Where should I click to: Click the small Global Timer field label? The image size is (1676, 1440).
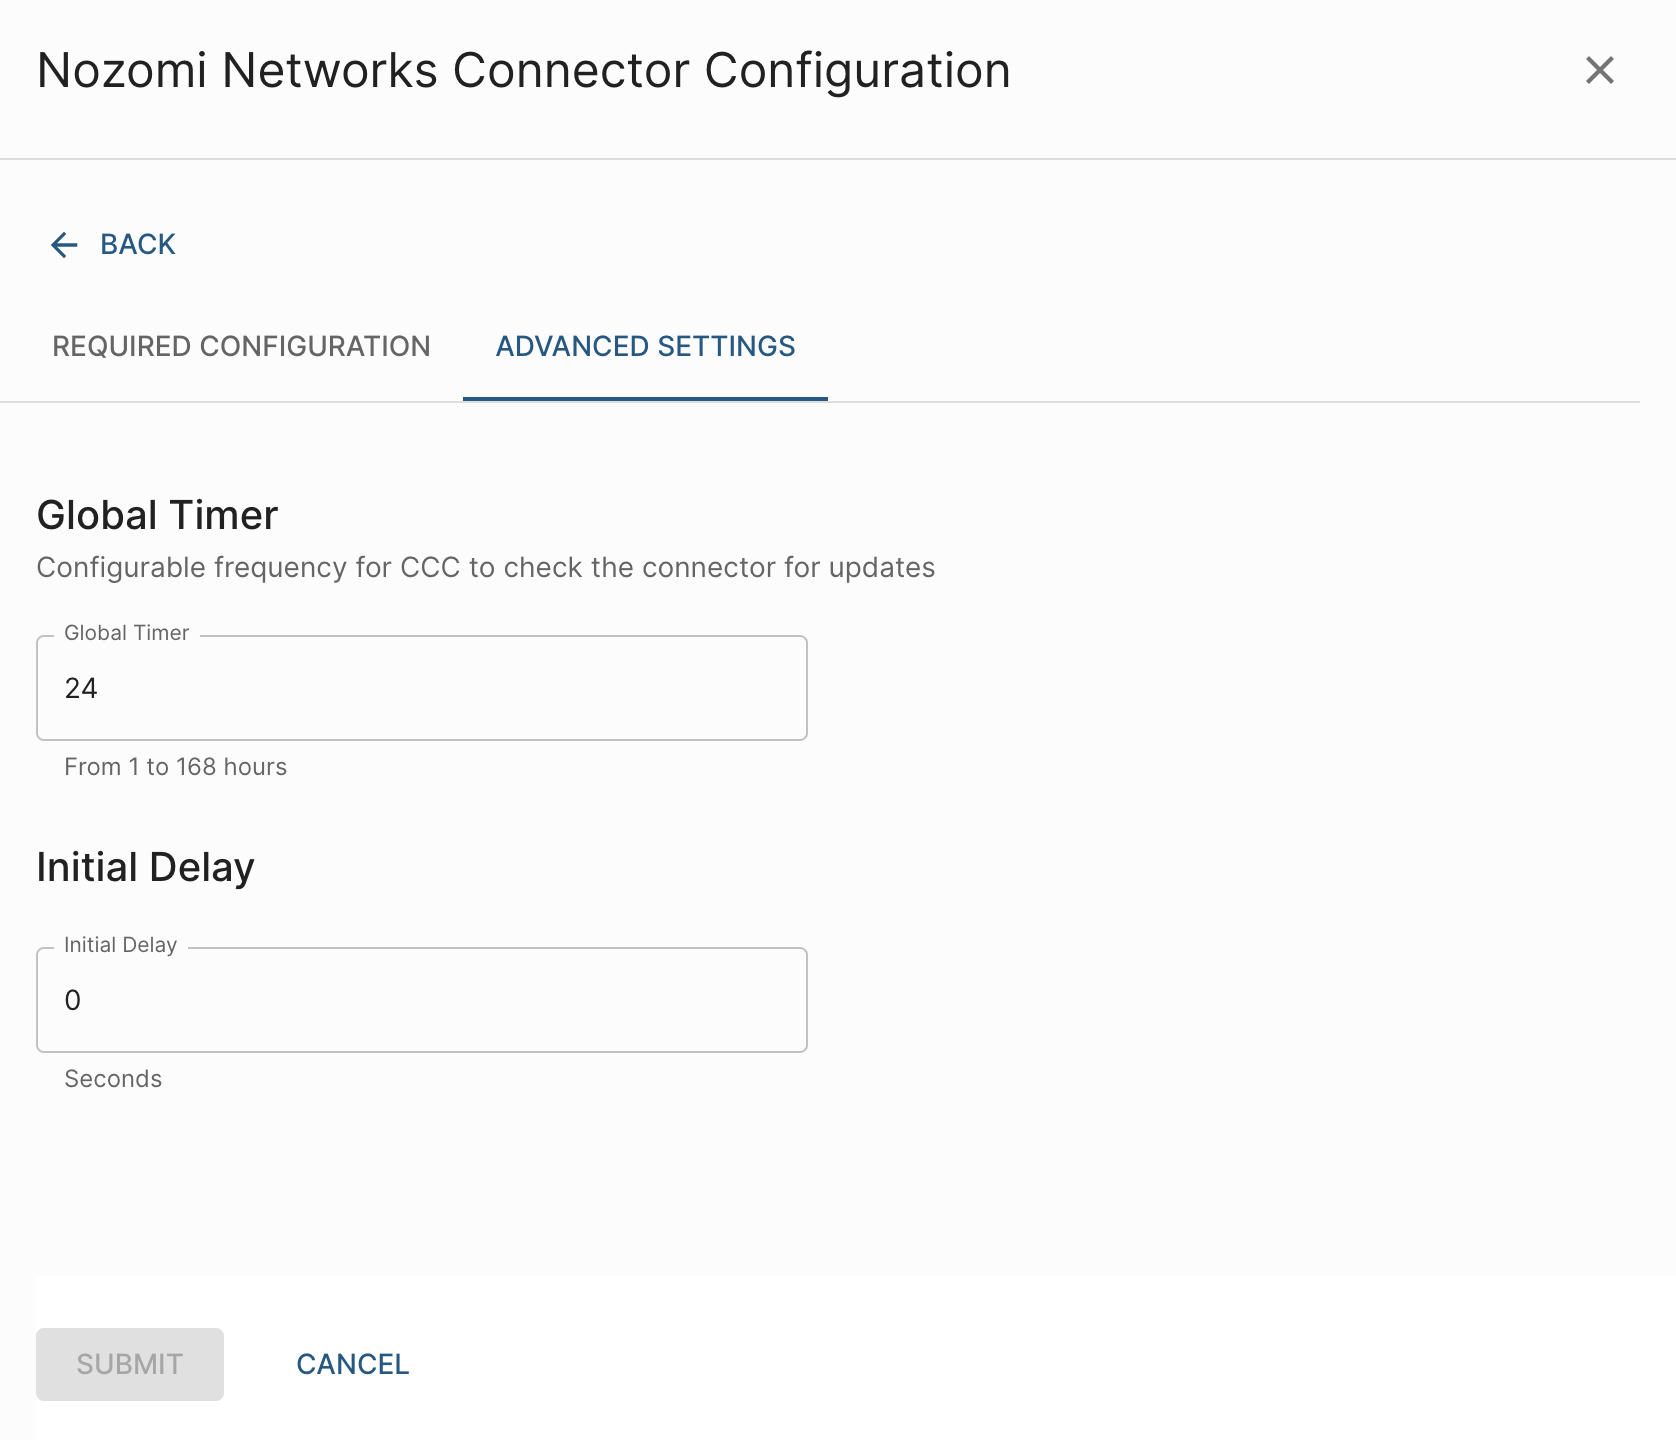[x=126, y=633]
